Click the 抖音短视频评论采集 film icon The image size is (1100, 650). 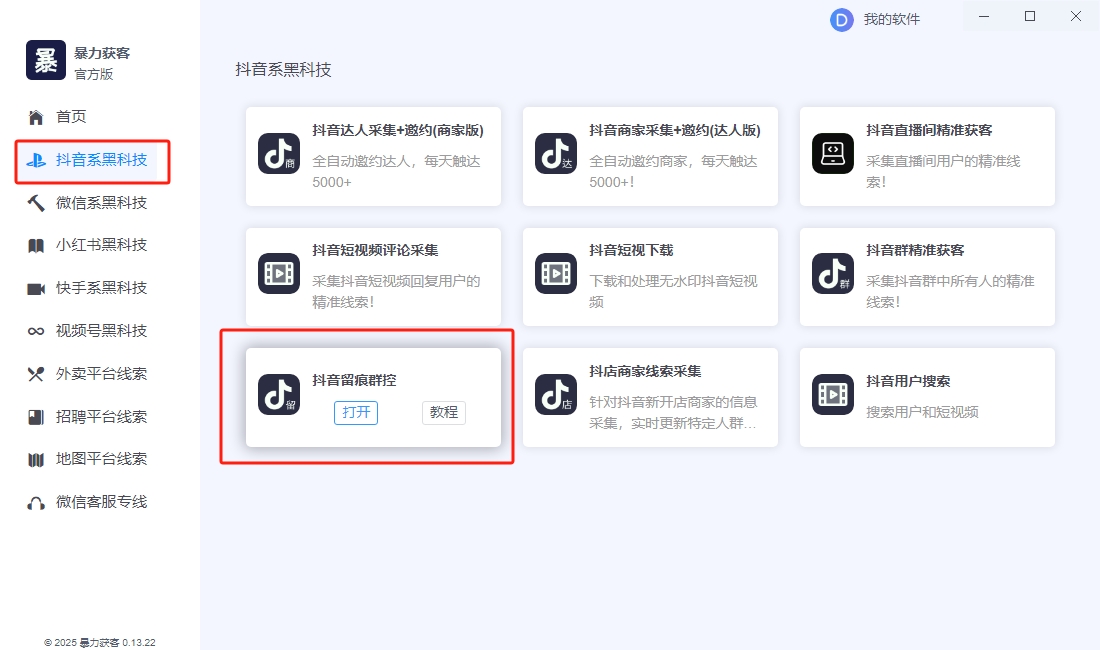point(279,273)
